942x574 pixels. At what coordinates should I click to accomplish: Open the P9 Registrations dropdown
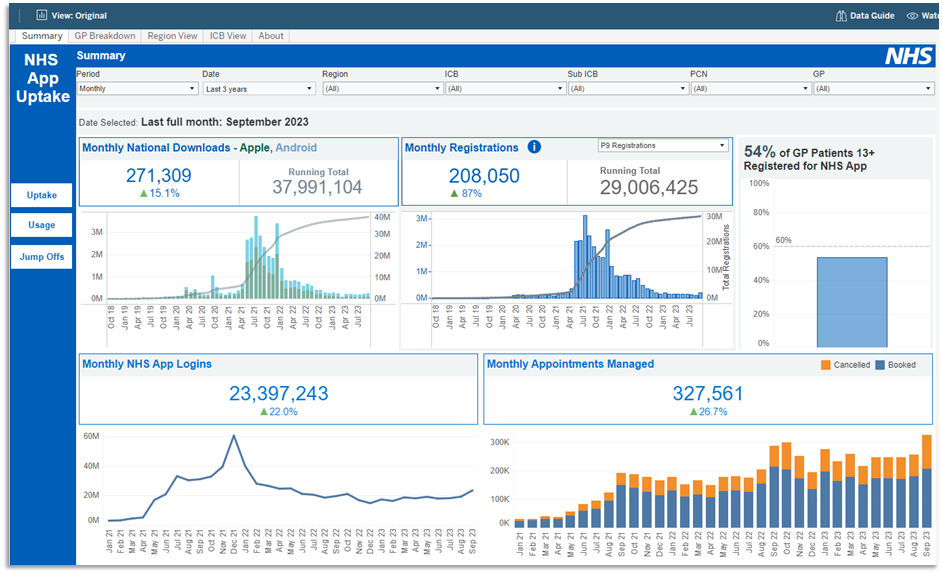click(663, 145)
